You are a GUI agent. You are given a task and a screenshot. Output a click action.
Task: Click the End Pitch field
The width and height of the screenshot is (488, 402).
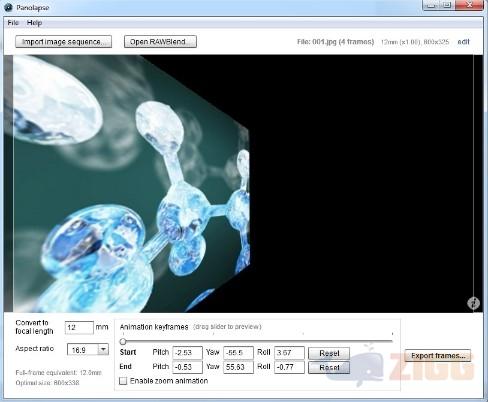(187, 367)
